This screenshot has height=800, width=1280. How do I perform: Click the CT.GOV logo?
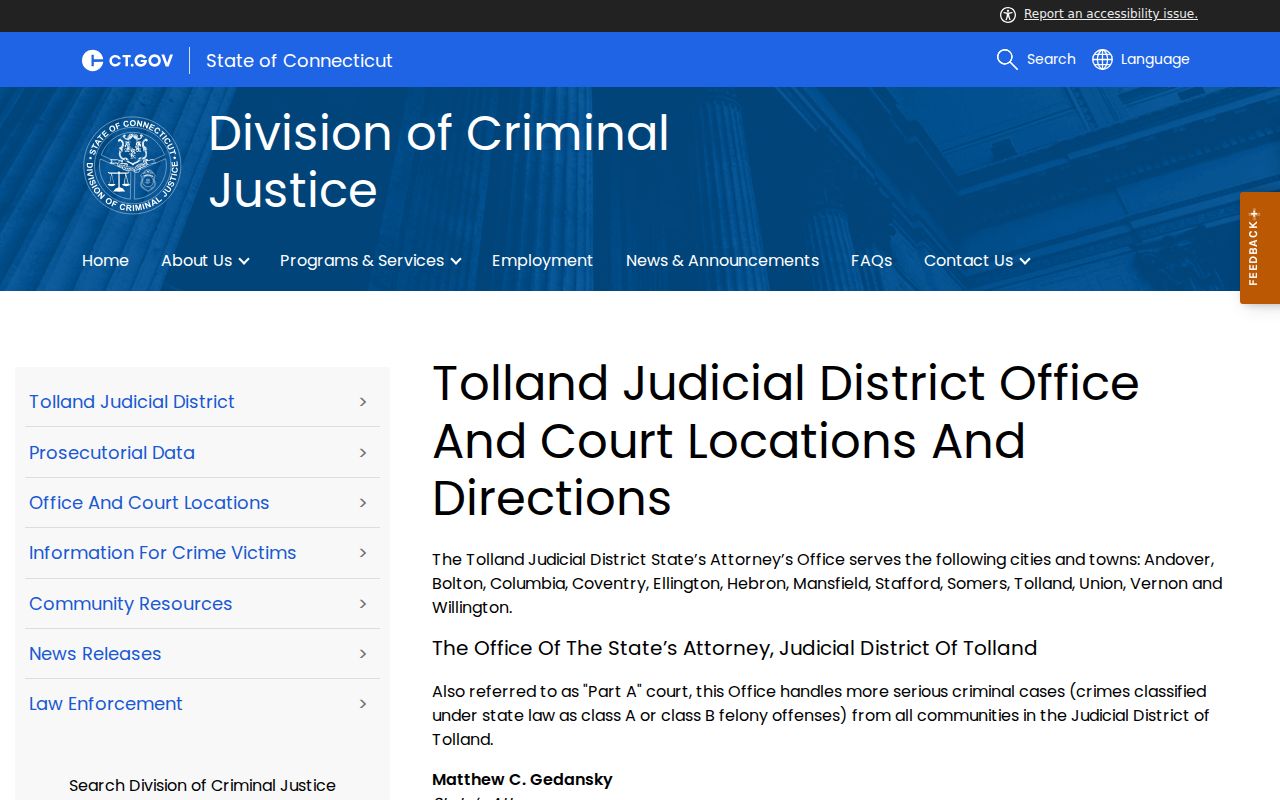click(128, 60)
